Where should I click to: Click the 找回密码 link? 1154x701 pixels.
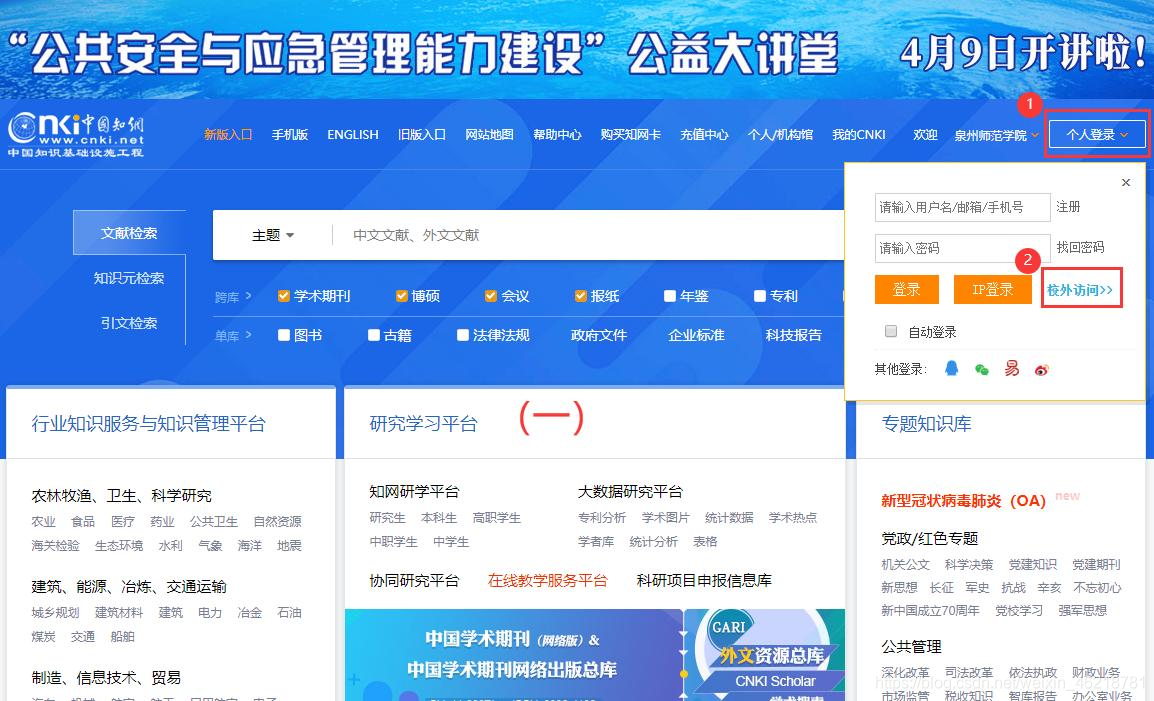pyautogui.click(x=1080, y=247)
